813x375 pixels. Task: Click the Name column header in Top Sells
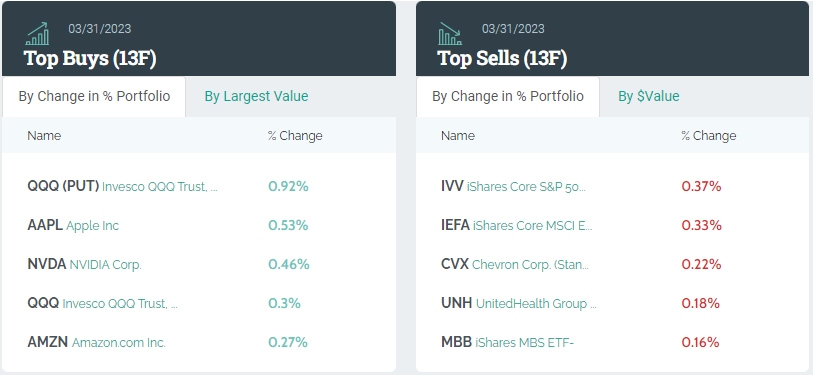[458, 136]
